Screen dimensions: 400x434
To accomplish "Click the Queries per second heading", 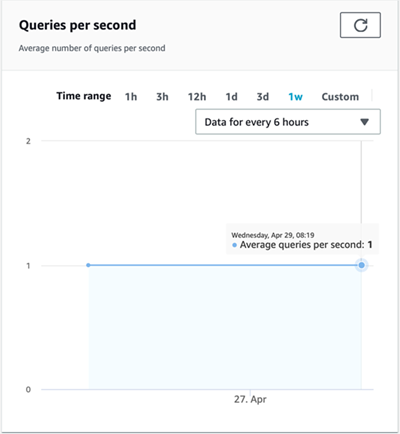I will click(x=77, y=25).
